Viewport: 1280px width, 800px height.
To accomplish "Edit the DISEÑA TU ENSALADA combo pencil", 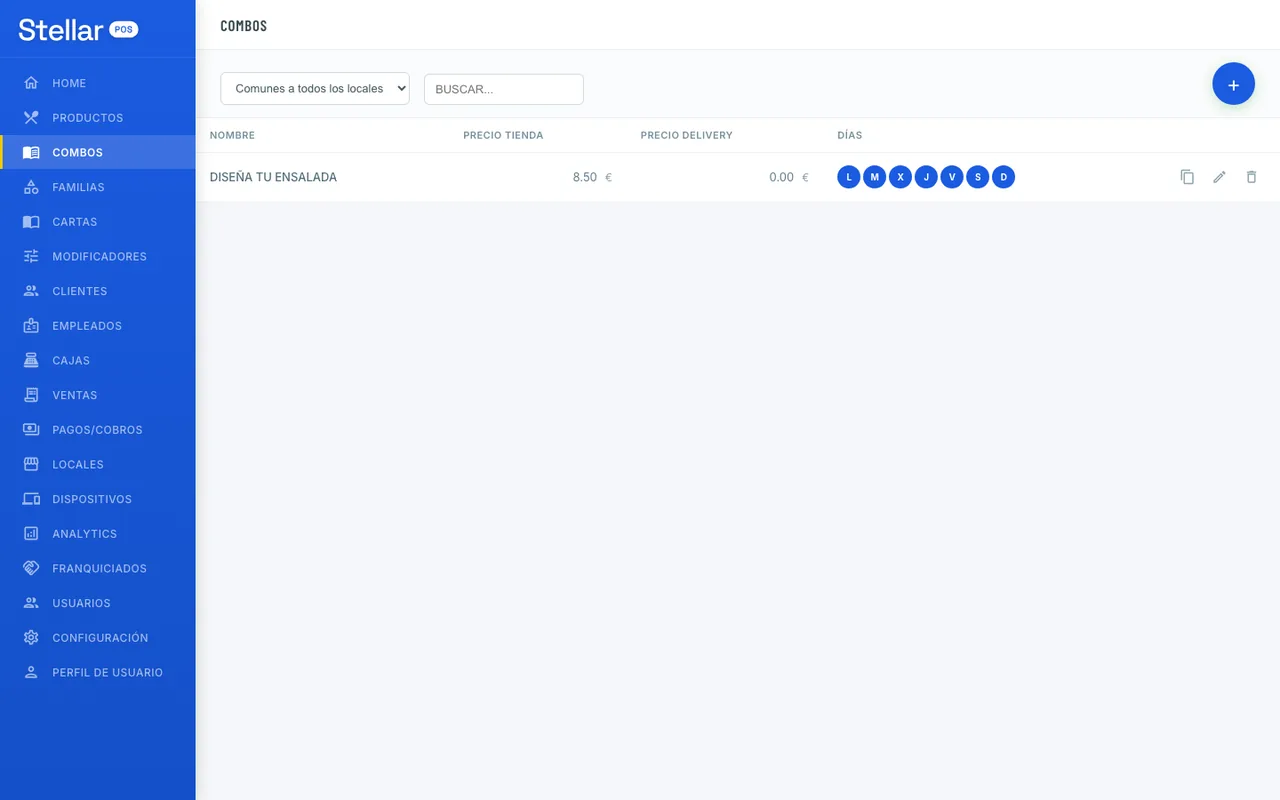I will 1219,177.
